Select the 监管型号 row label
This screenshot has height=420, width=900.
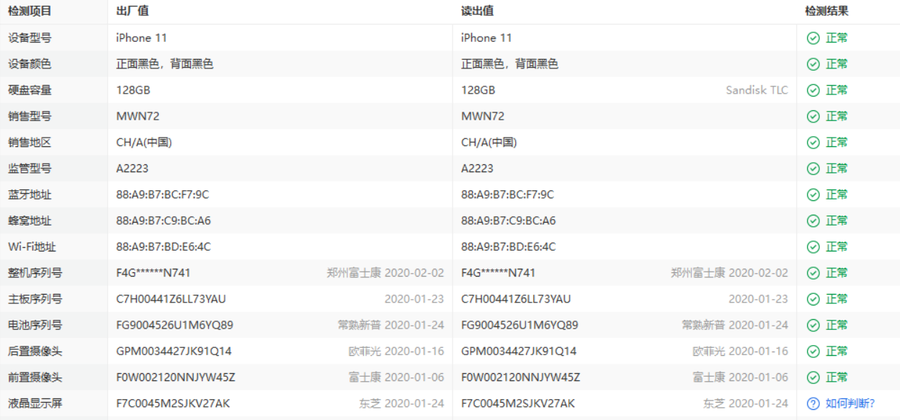(x=29, y=169)
